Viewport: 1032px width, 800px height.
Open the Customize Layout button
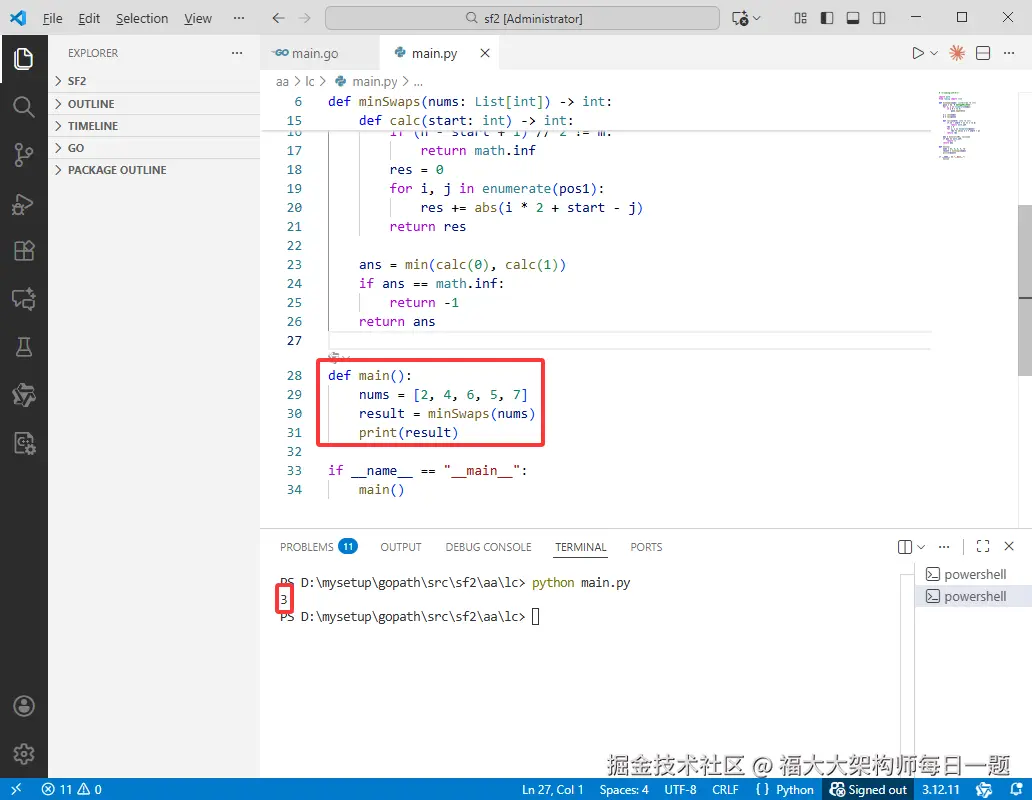[x=800, y=18]
